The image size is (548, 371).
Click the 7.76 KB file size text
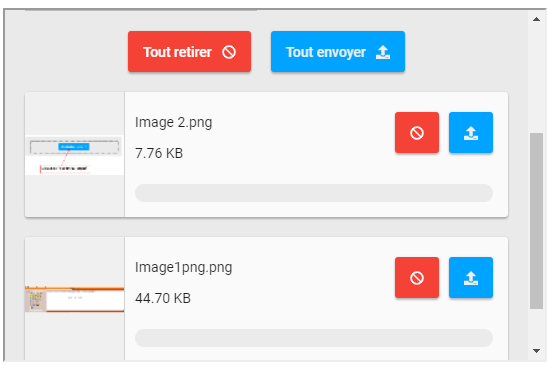(159, 153)
